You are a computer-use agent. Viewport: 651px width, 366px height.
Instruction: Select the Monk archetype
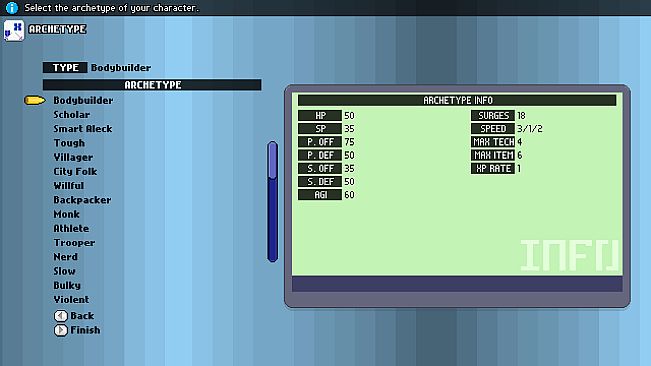(x=66, y=214)
